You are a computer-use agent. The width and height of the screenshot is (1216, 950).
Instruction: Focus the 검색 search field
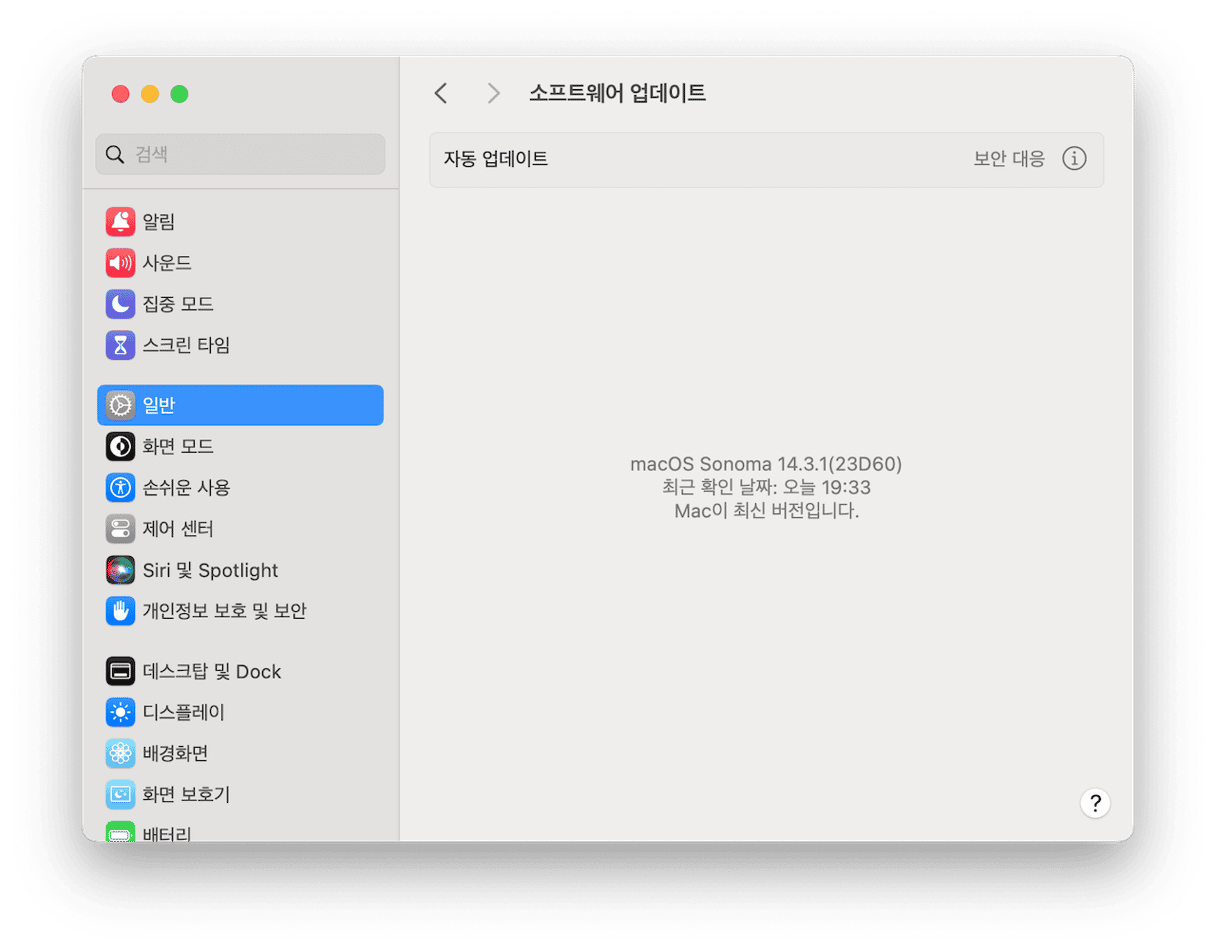pyautogui.click(x=240, y=155)
